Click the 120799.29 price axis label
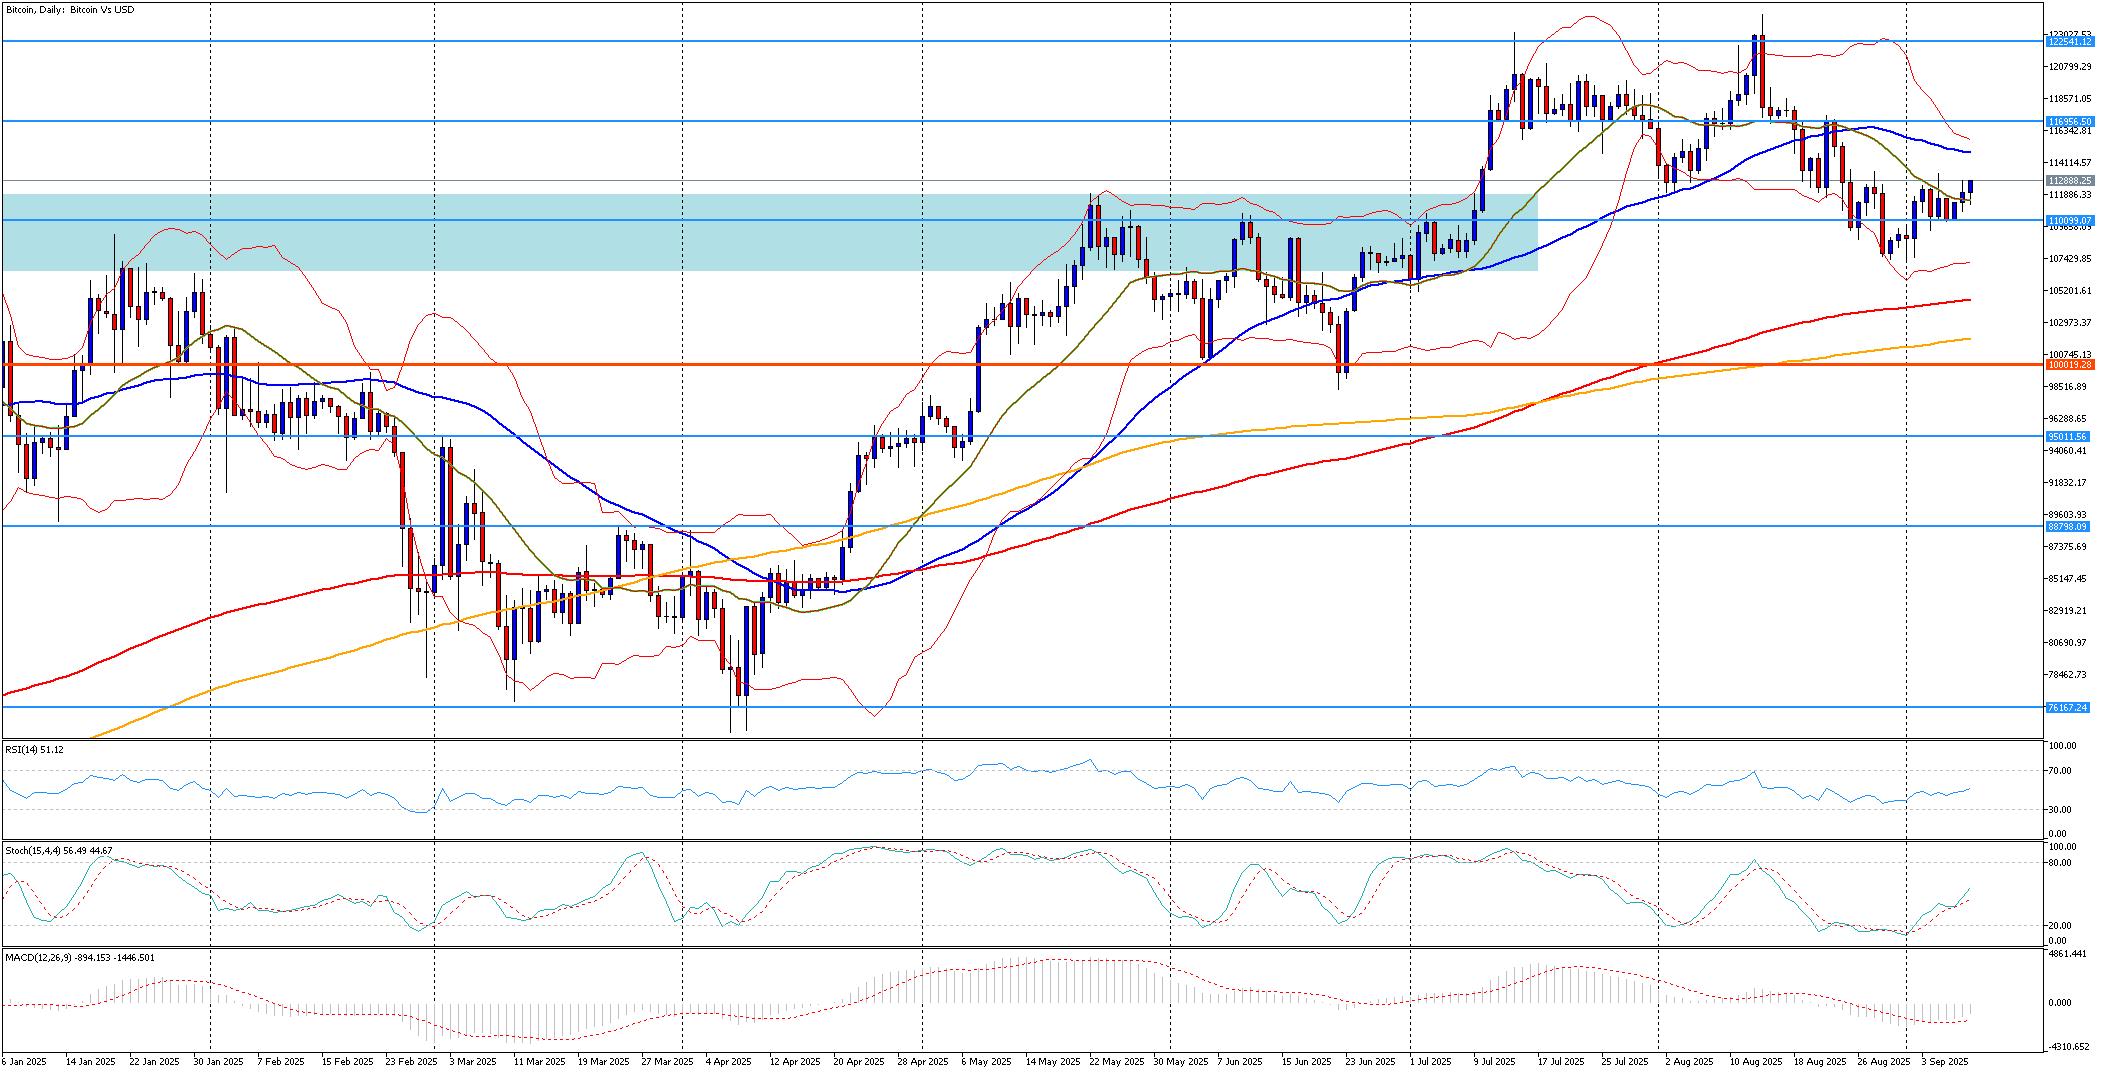Screen dimensions: 2106x1073 pyautogui.click(x=2070, y=67)
